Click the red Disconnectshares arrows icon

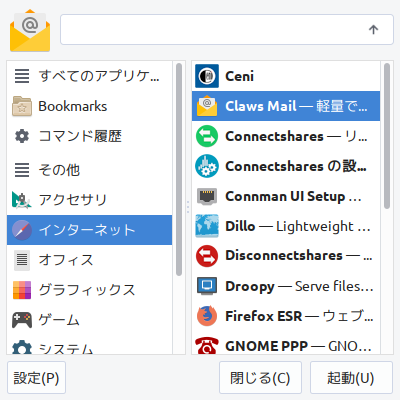(207, 256)
